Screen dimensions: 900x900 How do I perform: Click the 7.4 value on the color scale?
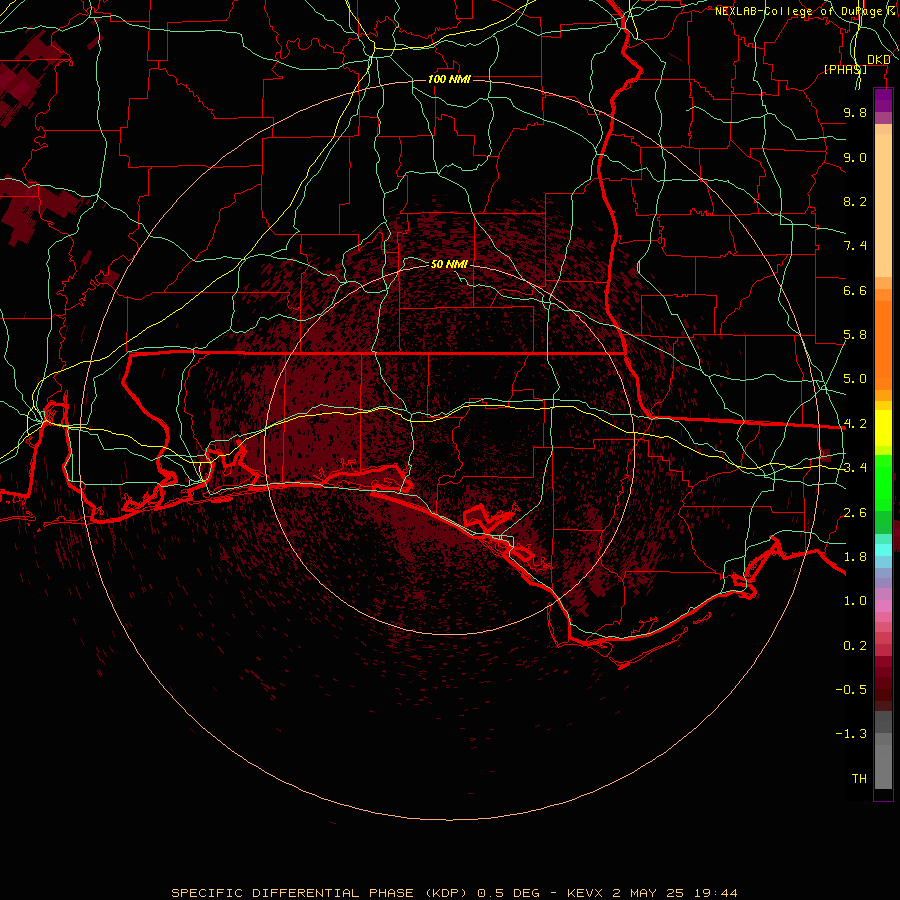tap(855, 246)
